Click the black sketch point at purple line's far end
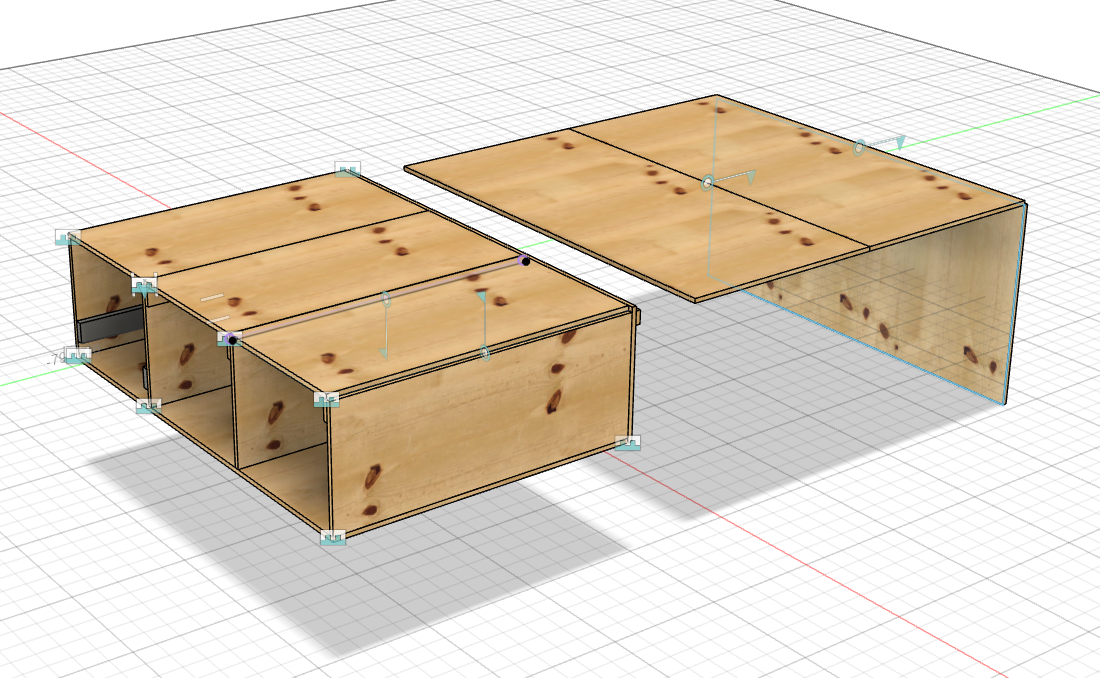The image size is (1100, 678). pos(526,261)
